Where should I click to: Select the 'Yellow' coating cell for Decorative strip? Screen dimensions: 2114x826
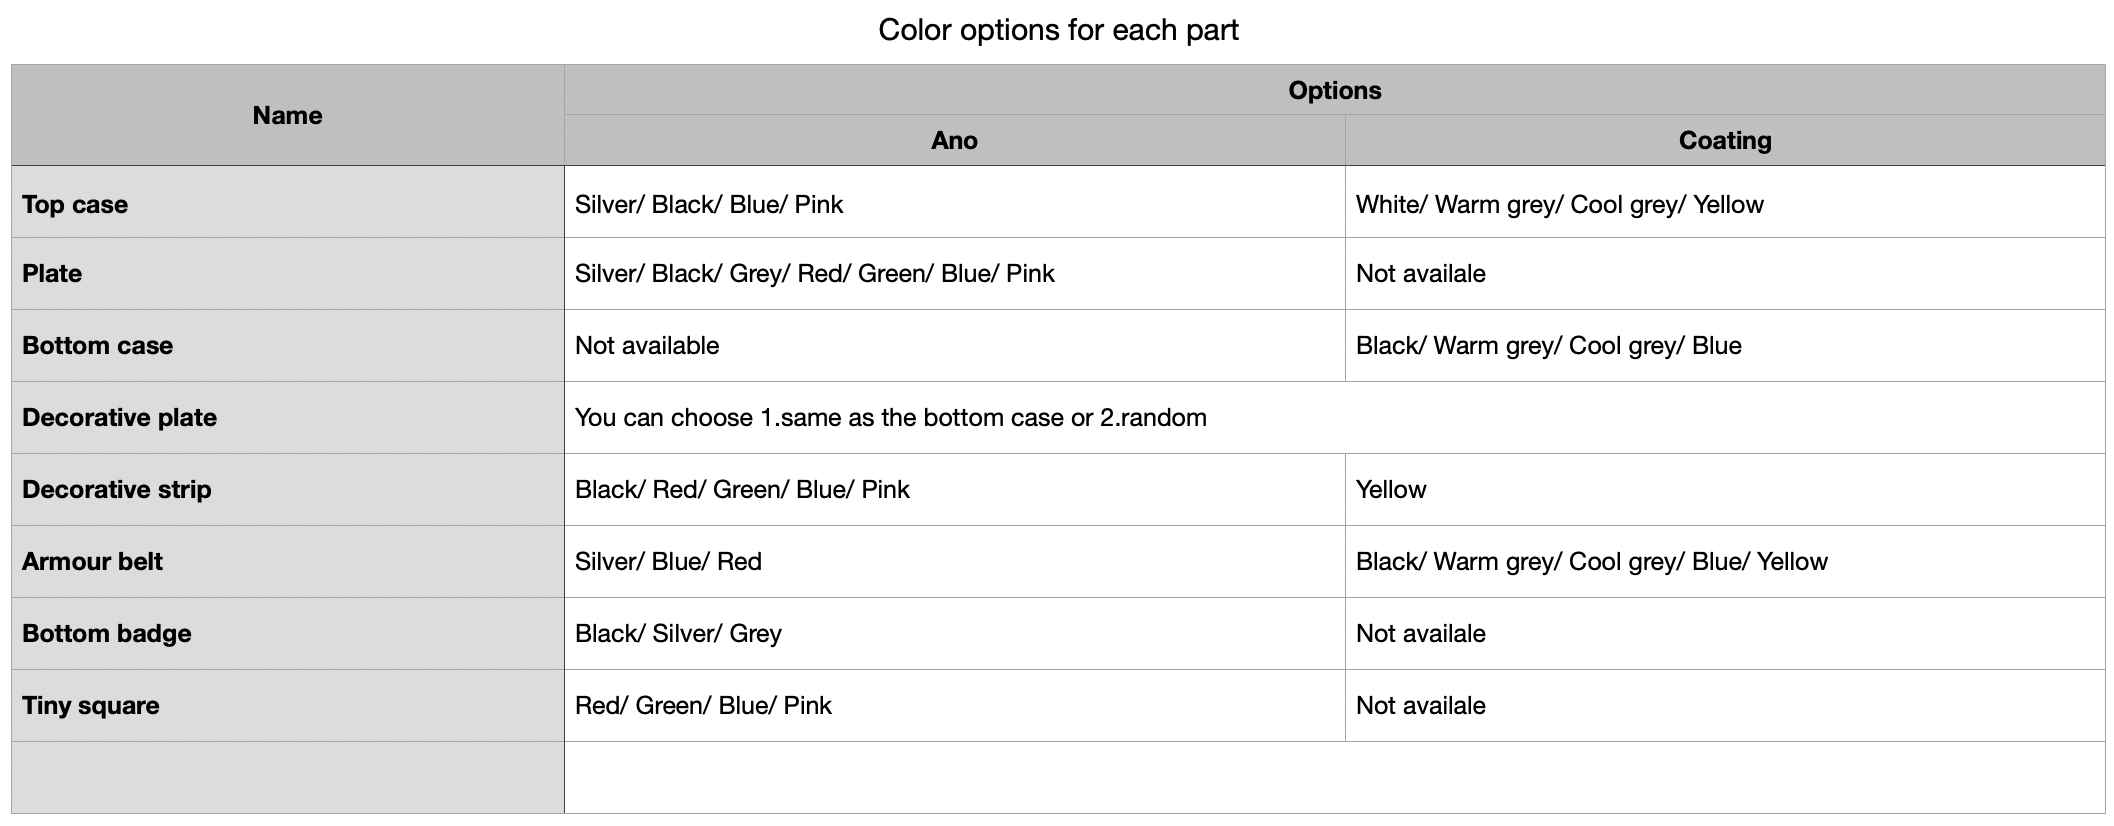[x=1391, y=490]
